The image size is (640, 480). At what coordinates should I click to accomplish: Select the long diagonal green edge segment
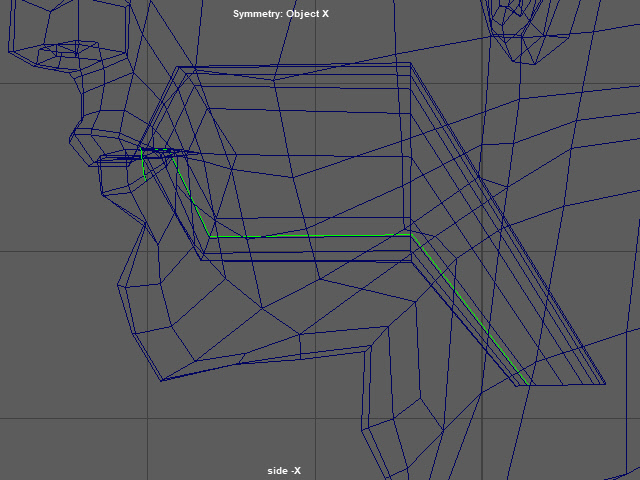470,310
